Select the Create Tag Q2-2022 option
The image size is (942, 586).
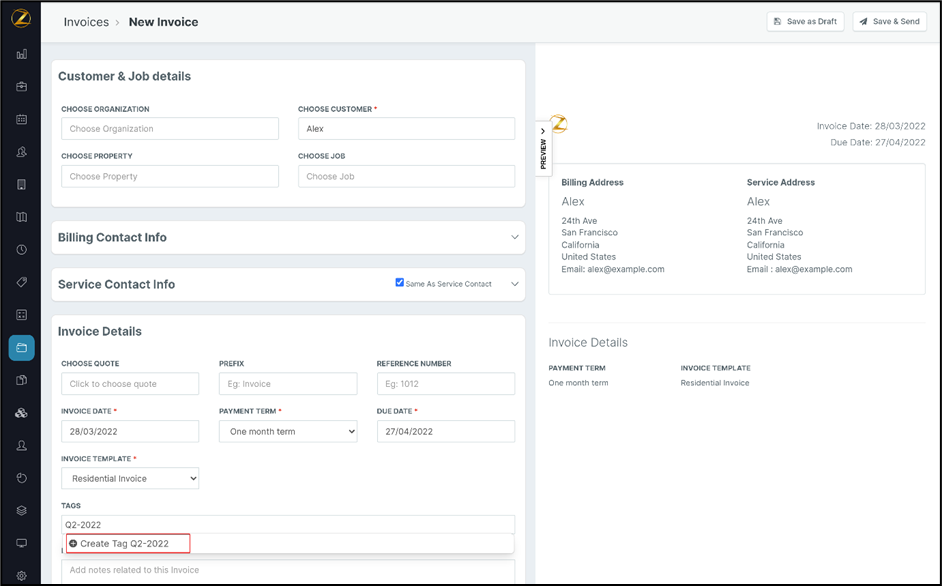coord(127,544)
